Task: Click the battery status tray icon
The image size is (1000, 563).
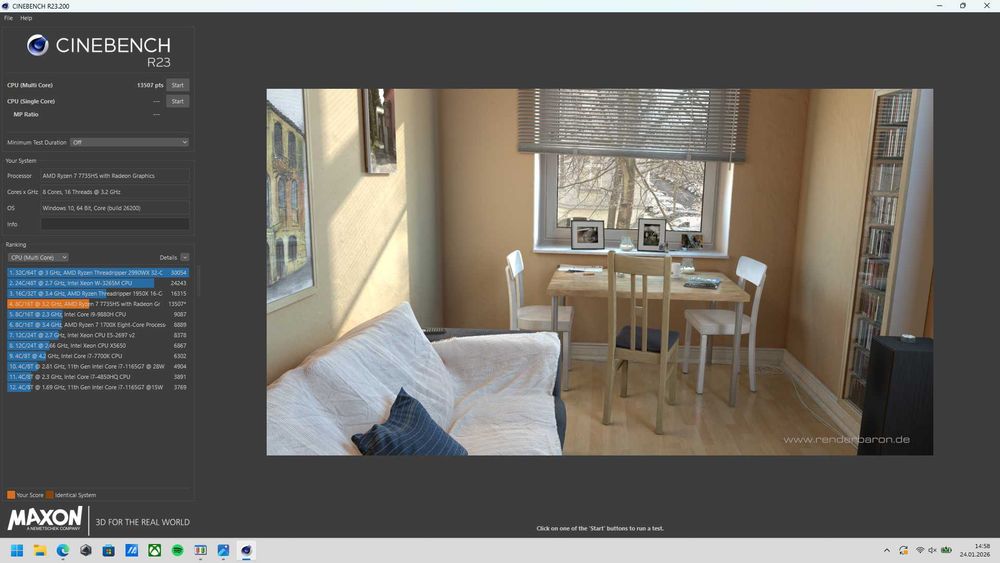Action: point(946,550)
